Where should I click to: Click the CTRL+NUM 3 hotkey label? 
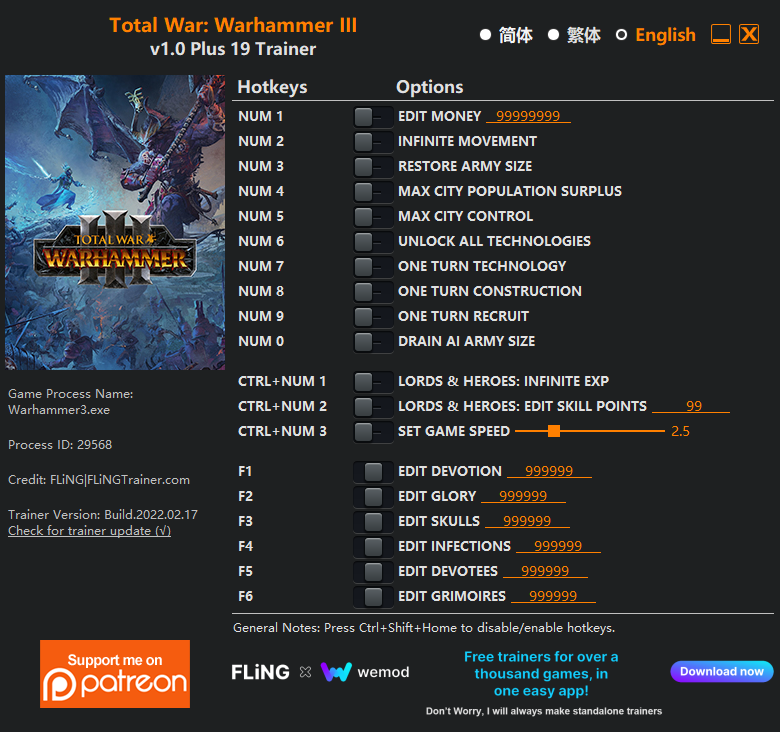[x=282, y=431]
